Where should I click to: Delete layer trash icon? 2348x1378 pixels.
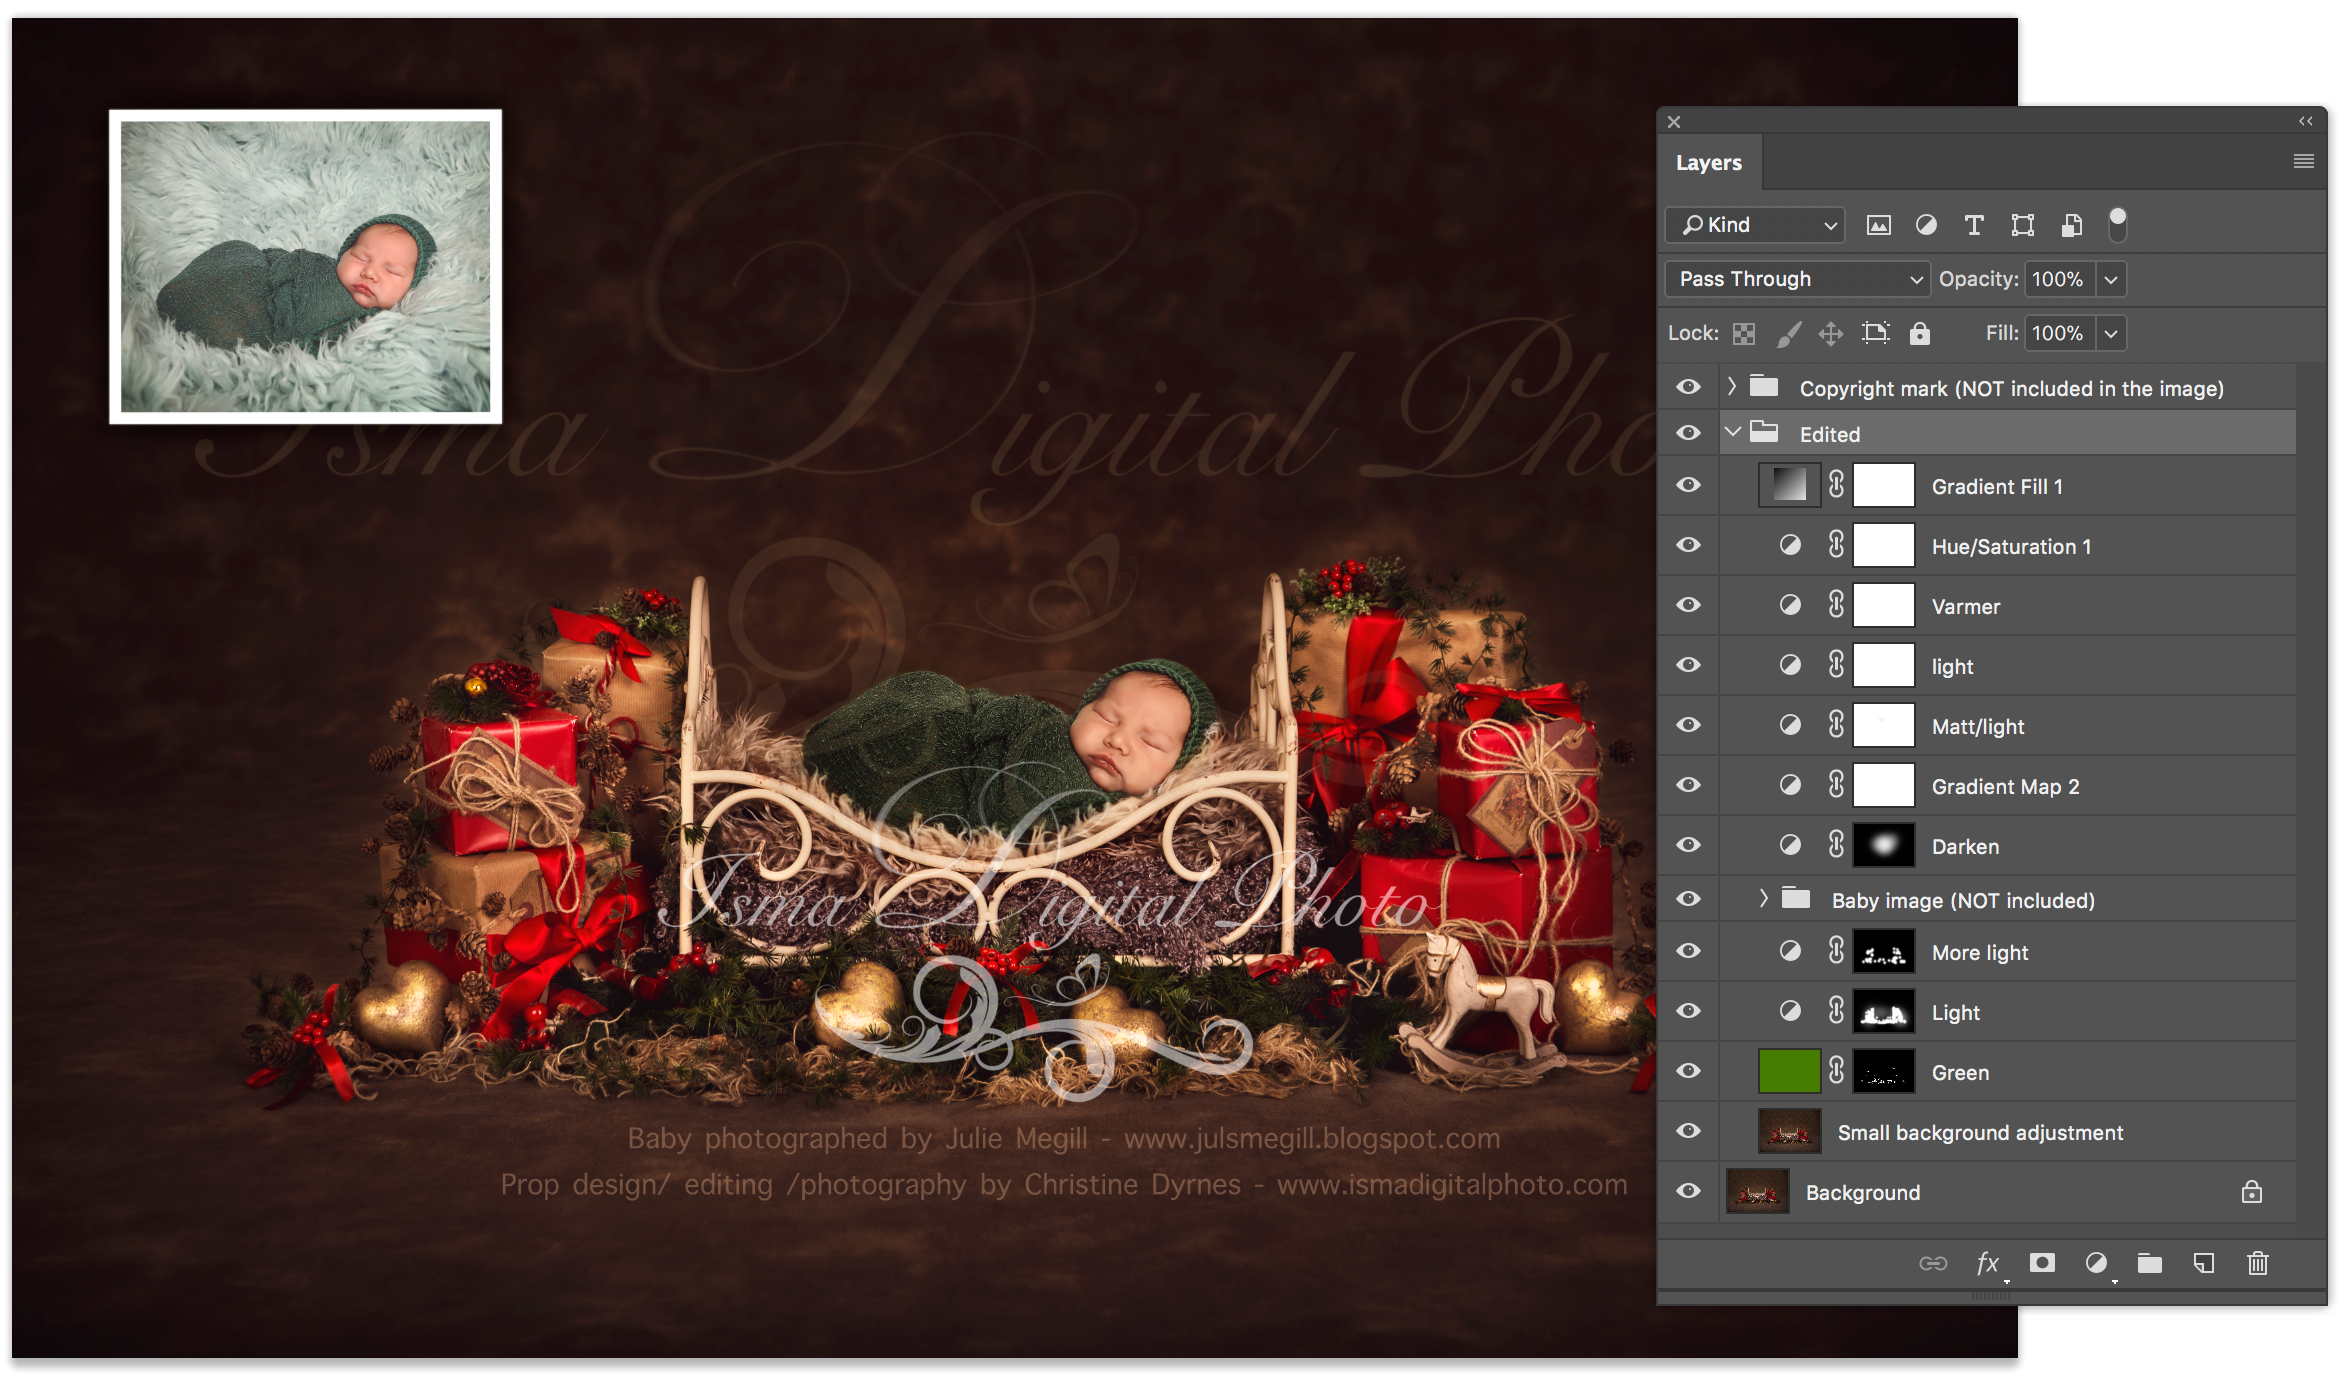2258,1263
